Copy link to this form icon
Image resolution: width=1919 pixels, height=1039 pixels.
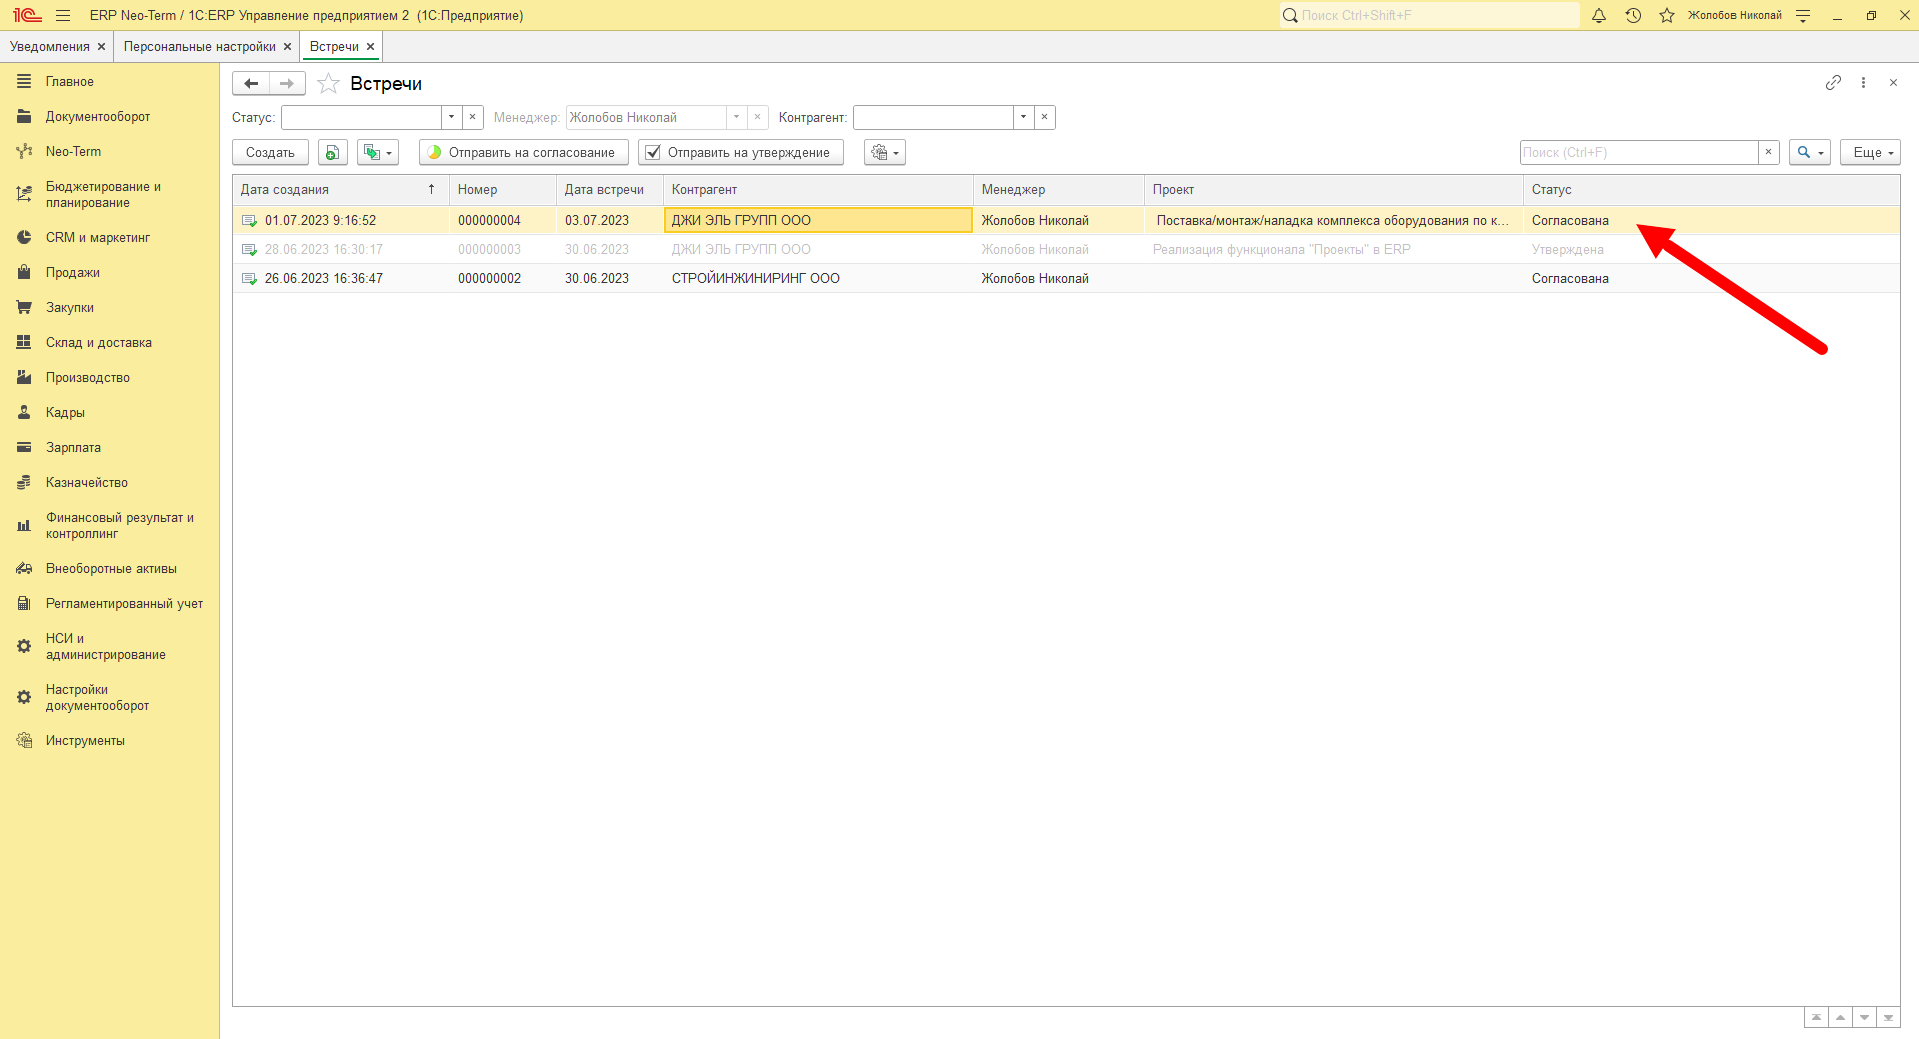click(x=1833, y=83)
